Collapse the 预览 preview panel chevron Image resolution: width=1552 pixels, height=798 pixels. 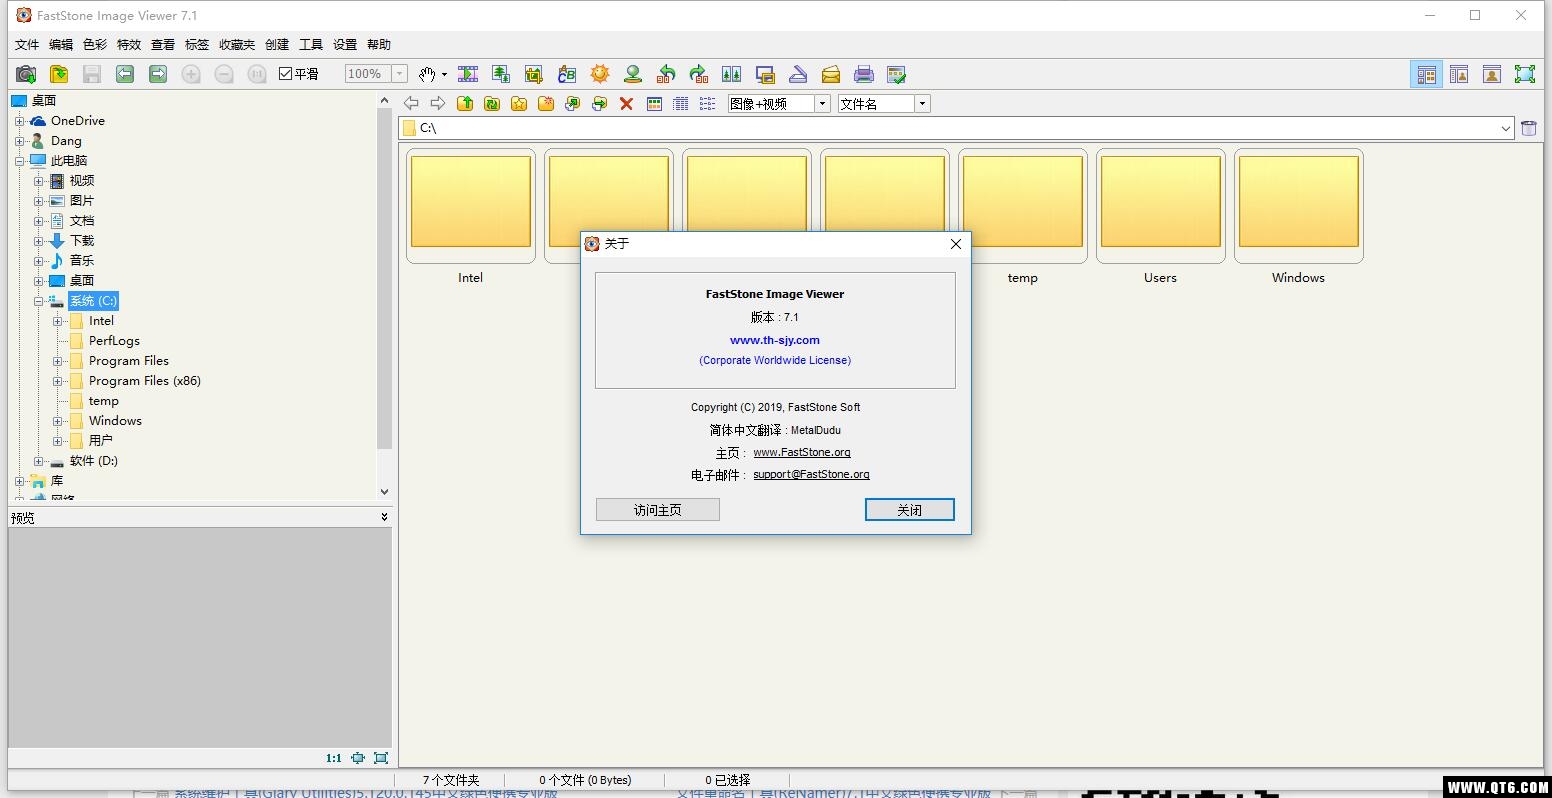(384, 517)
